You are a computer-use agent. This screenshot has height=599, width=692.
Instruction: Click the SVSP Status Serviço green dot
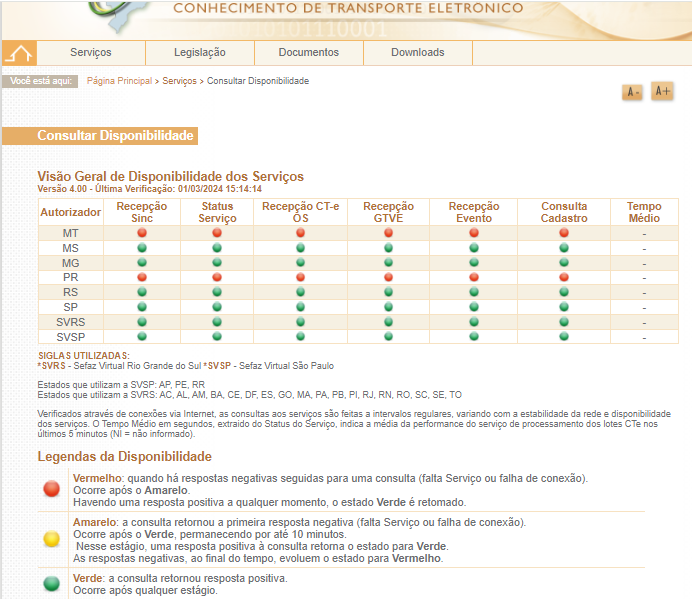coord(217,336)
